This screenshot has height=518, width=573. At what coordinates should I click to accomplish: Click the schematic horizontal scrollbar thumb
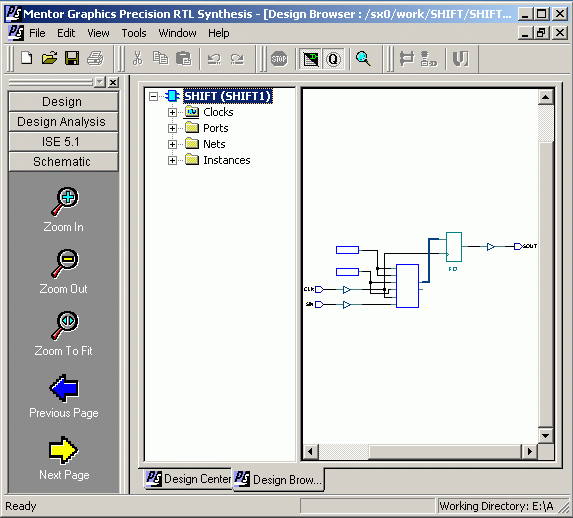click(444, 451)
